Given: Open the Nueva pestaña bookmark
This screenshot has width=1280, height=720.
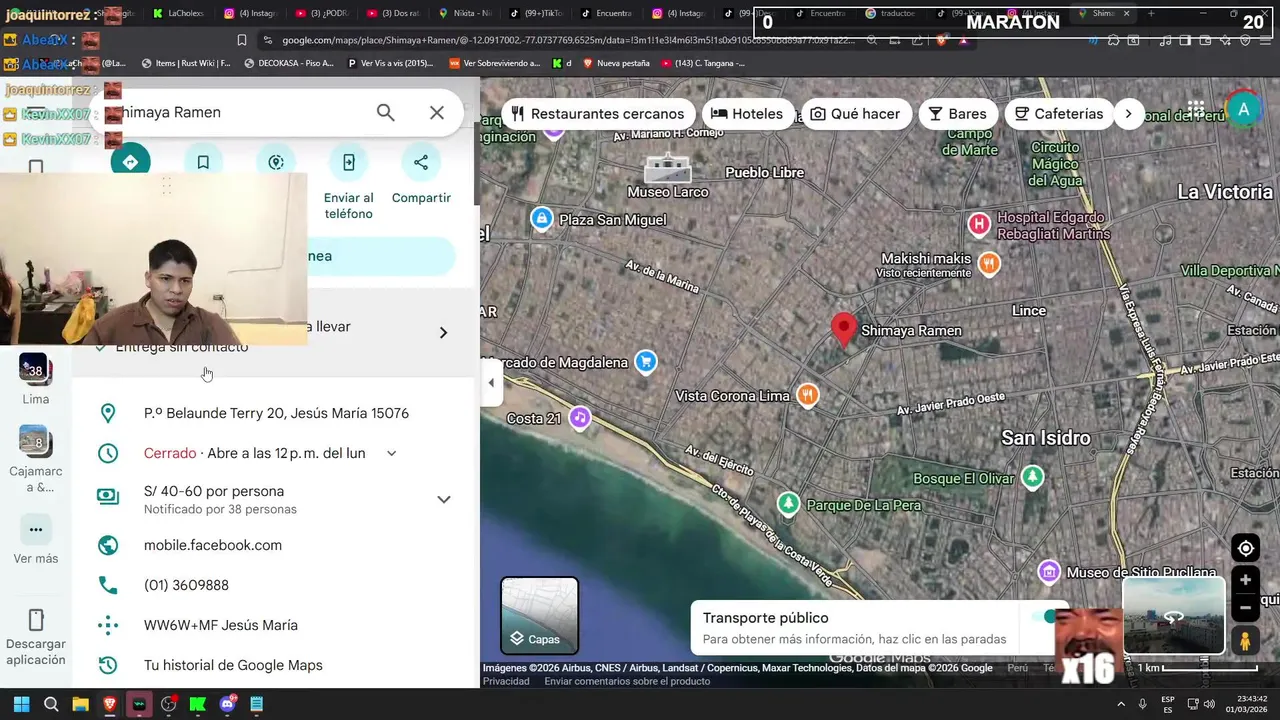Looking at the screenshot, I should click(x=616, y=63).
